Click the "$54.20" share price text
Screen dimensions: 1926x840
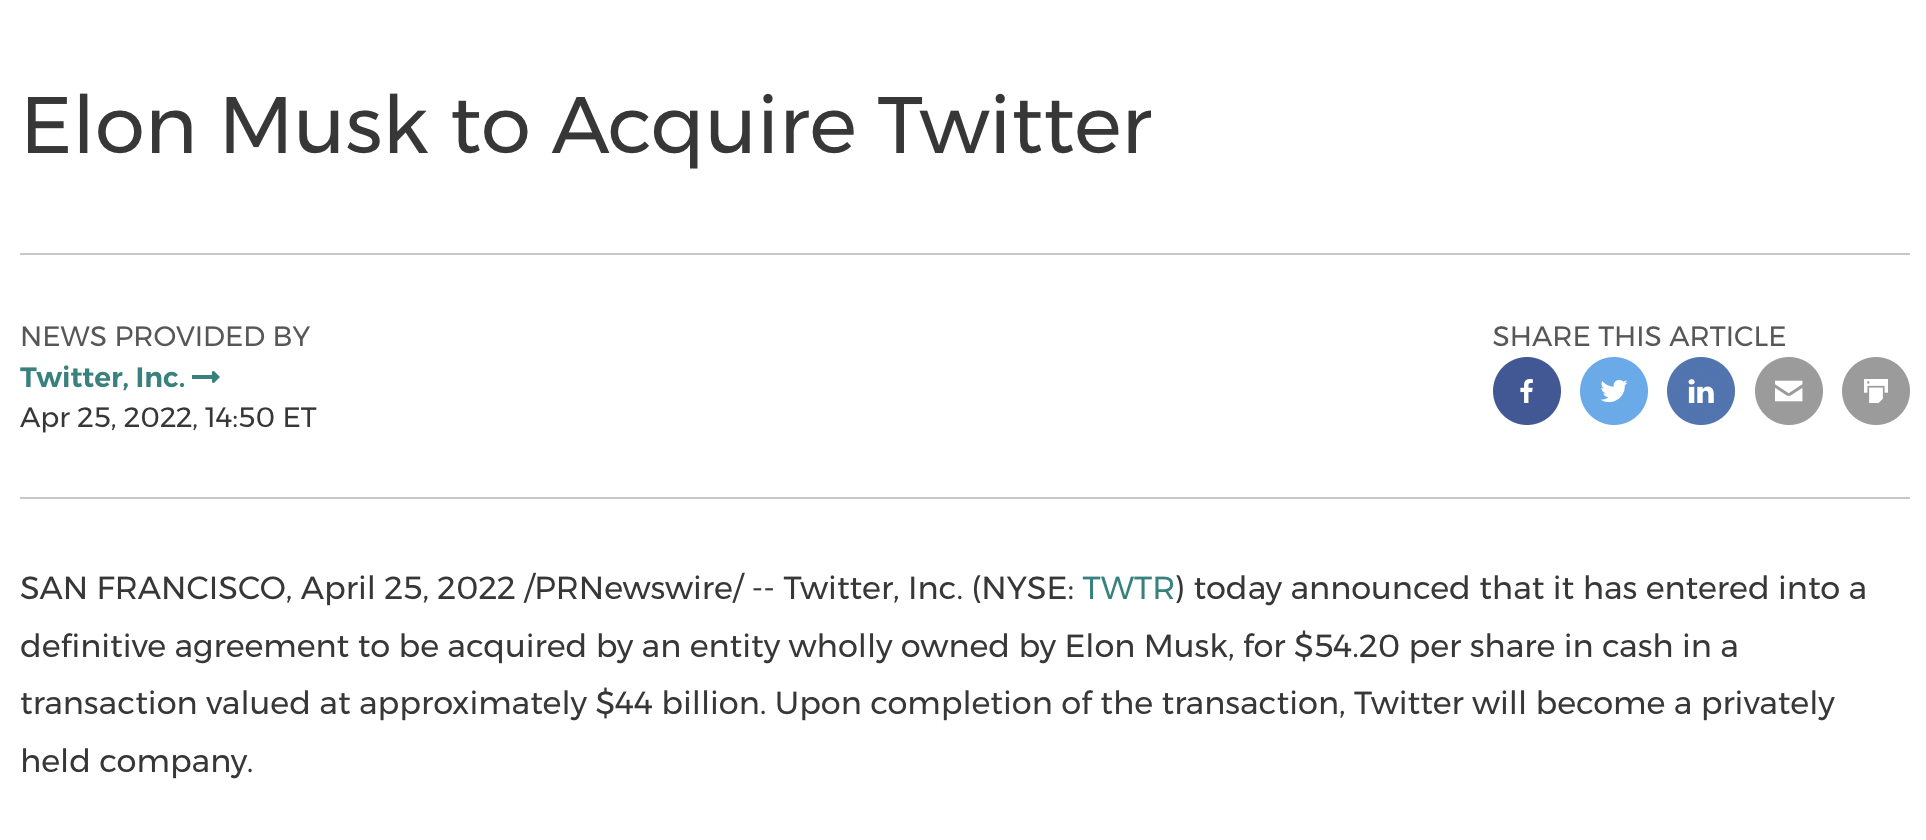coord(1346,646)
